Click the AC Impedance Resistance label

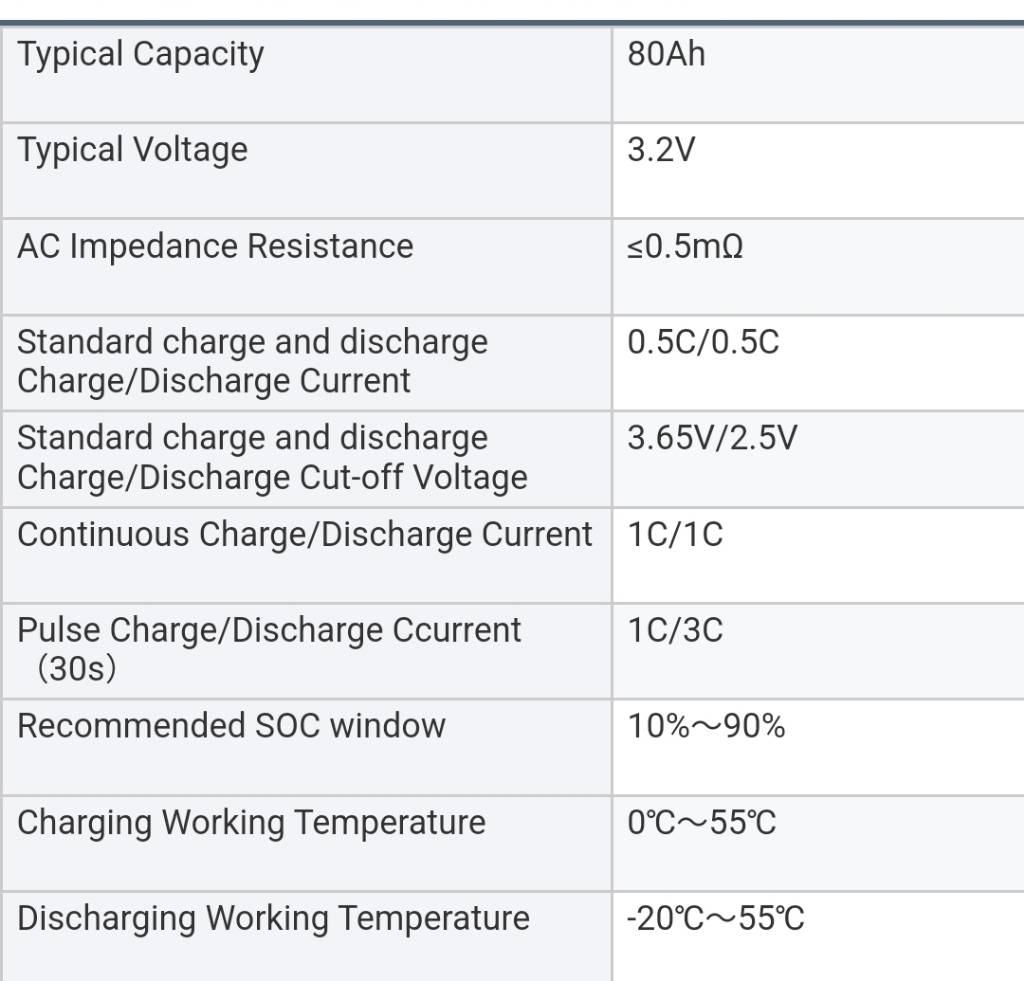[215, 246]
